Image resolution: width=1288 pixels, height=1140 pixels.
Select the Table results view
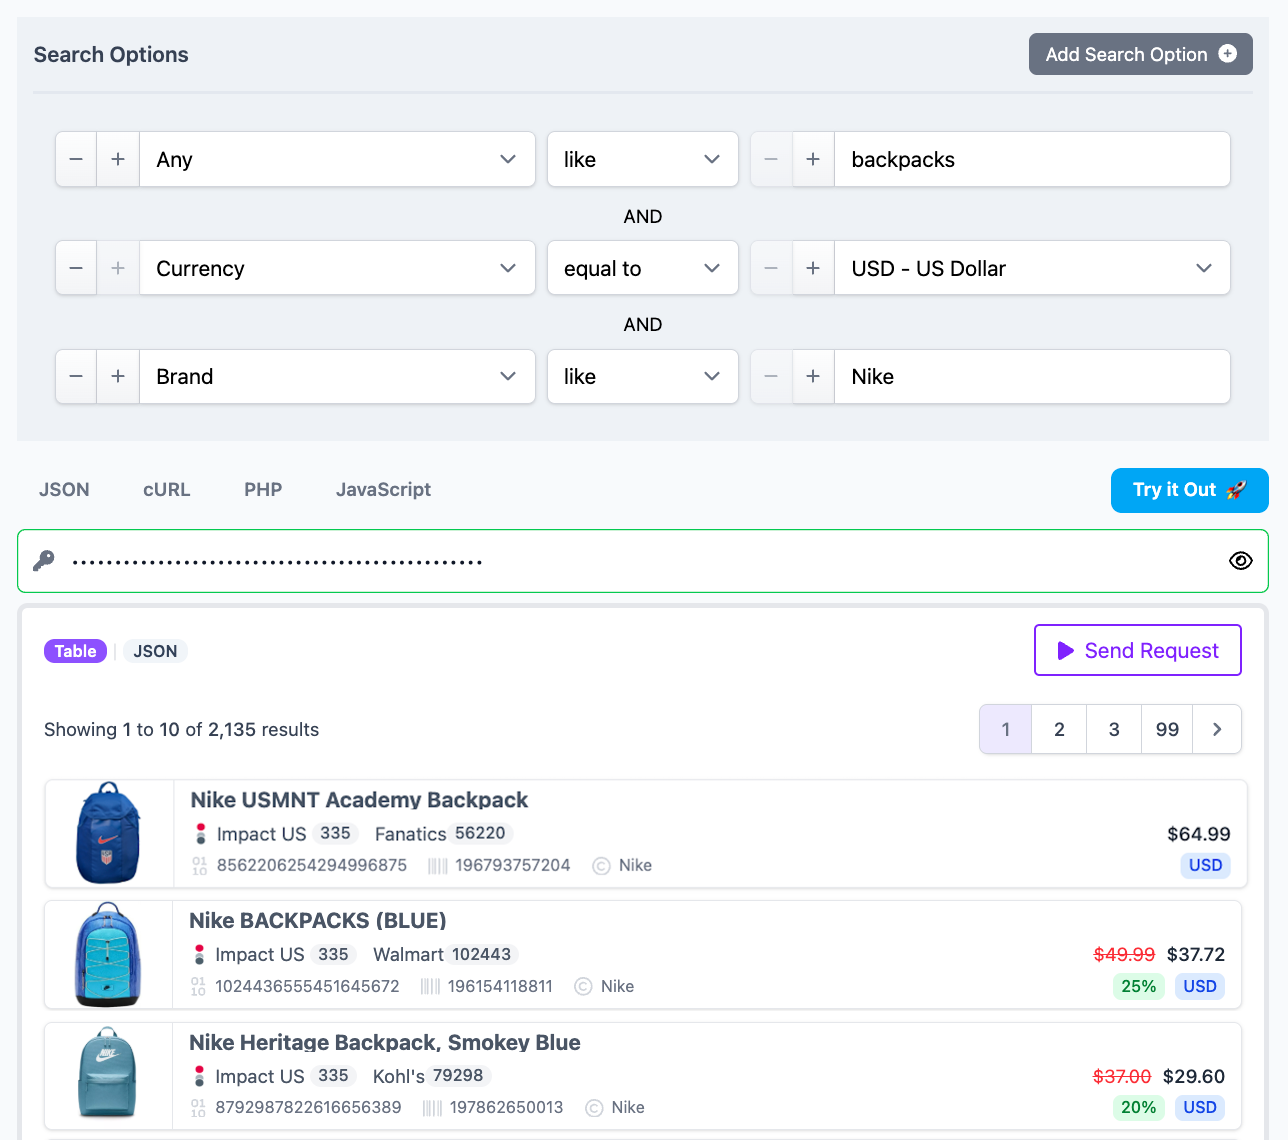pos(75,651)
